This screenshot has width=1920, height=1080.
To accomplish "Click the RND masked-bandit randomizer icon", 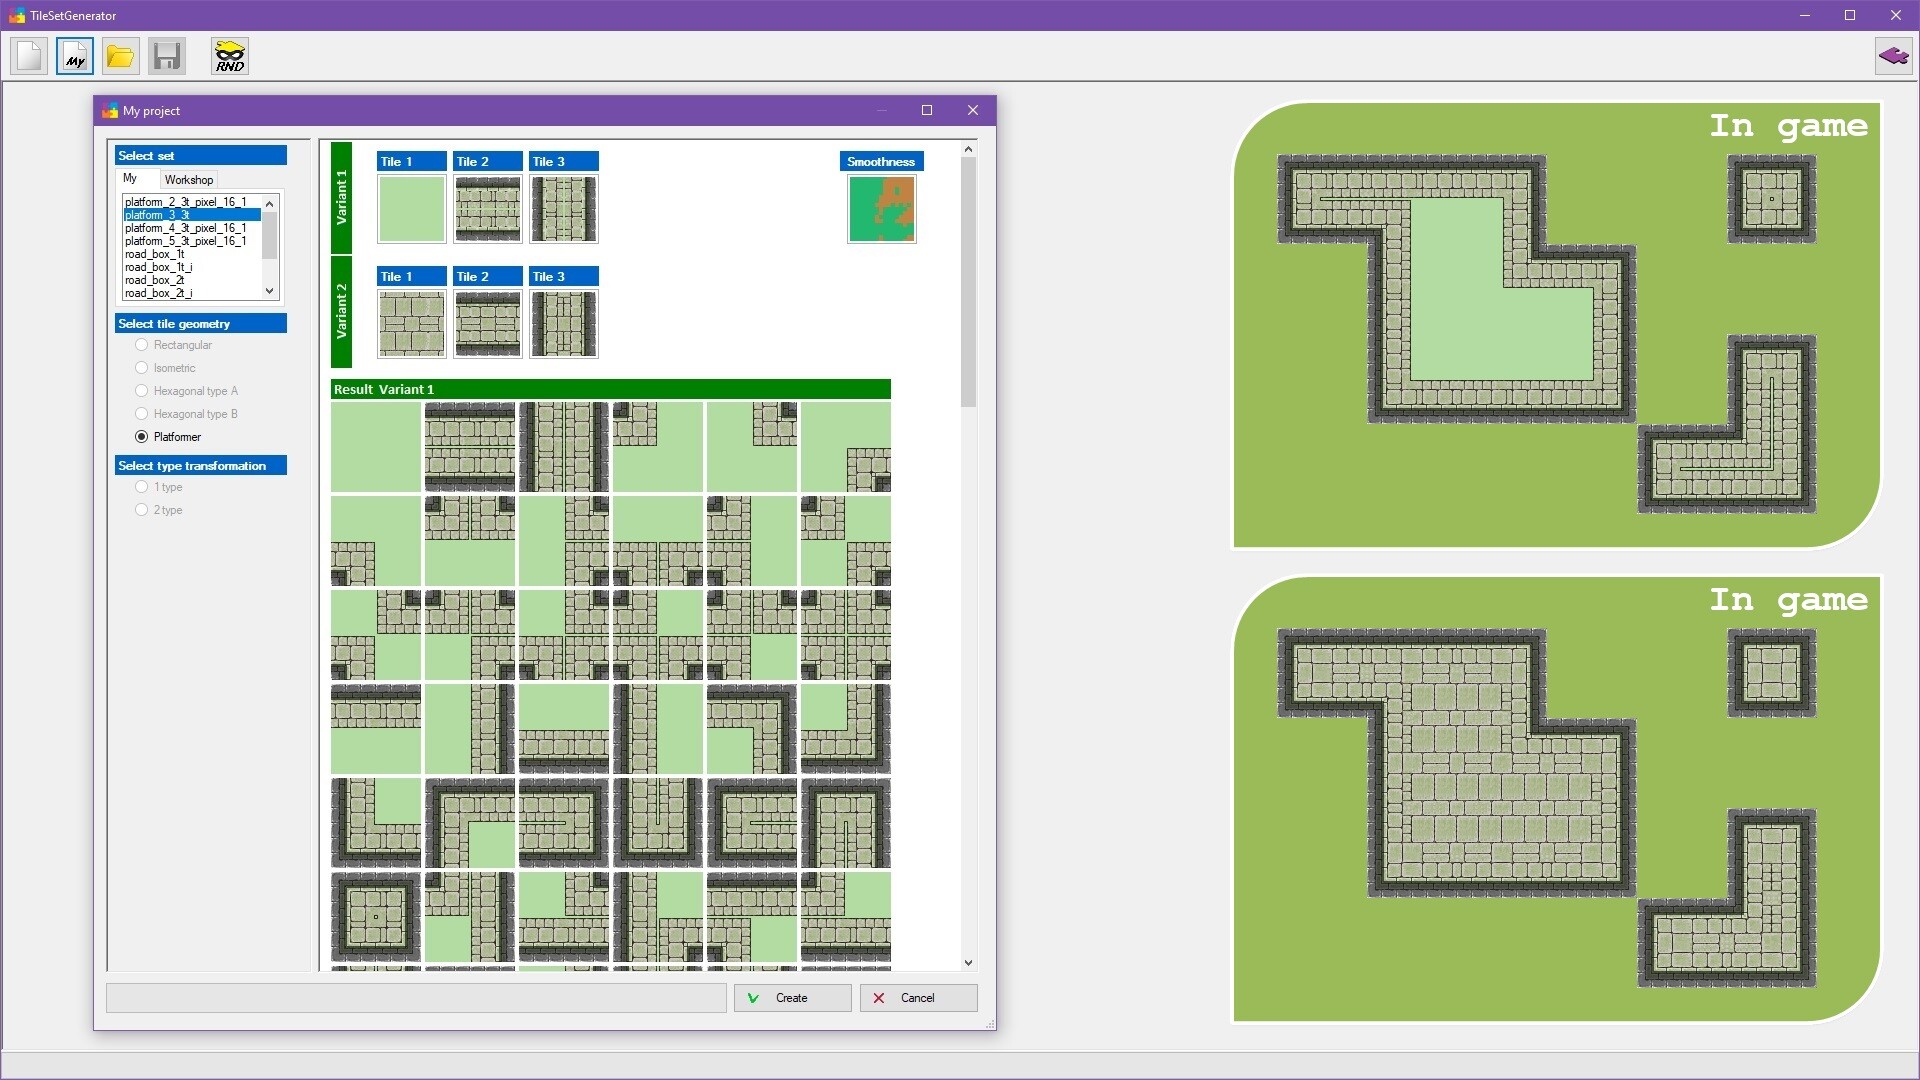I will (229, 56).
